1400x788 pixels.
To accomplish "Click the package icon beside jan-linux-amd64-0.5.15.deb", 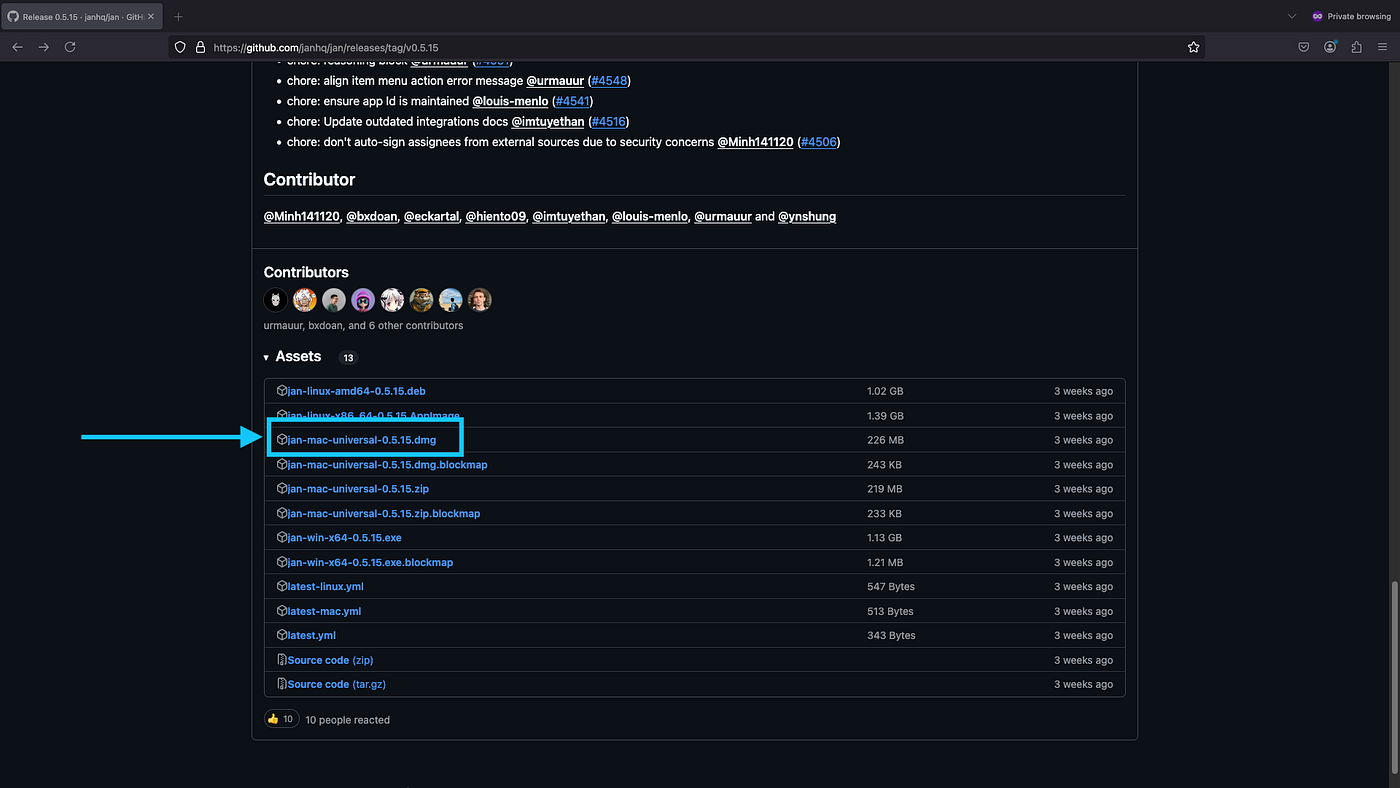I will [282, 391].
